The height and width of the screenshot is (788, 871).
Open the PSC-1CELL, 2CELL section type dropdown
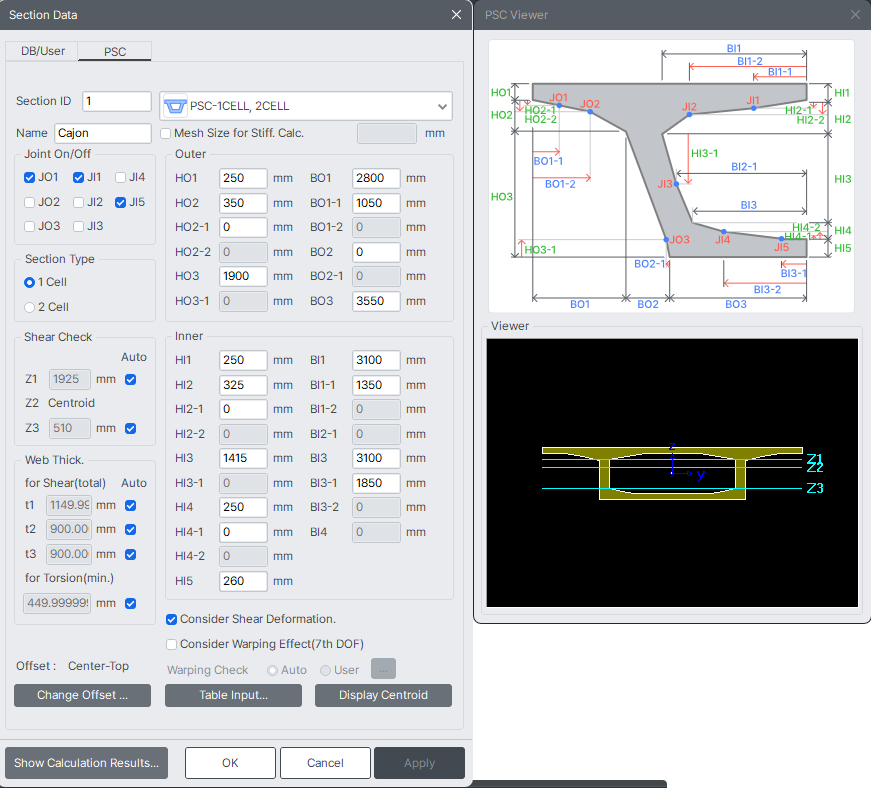(x=306, y=106)
